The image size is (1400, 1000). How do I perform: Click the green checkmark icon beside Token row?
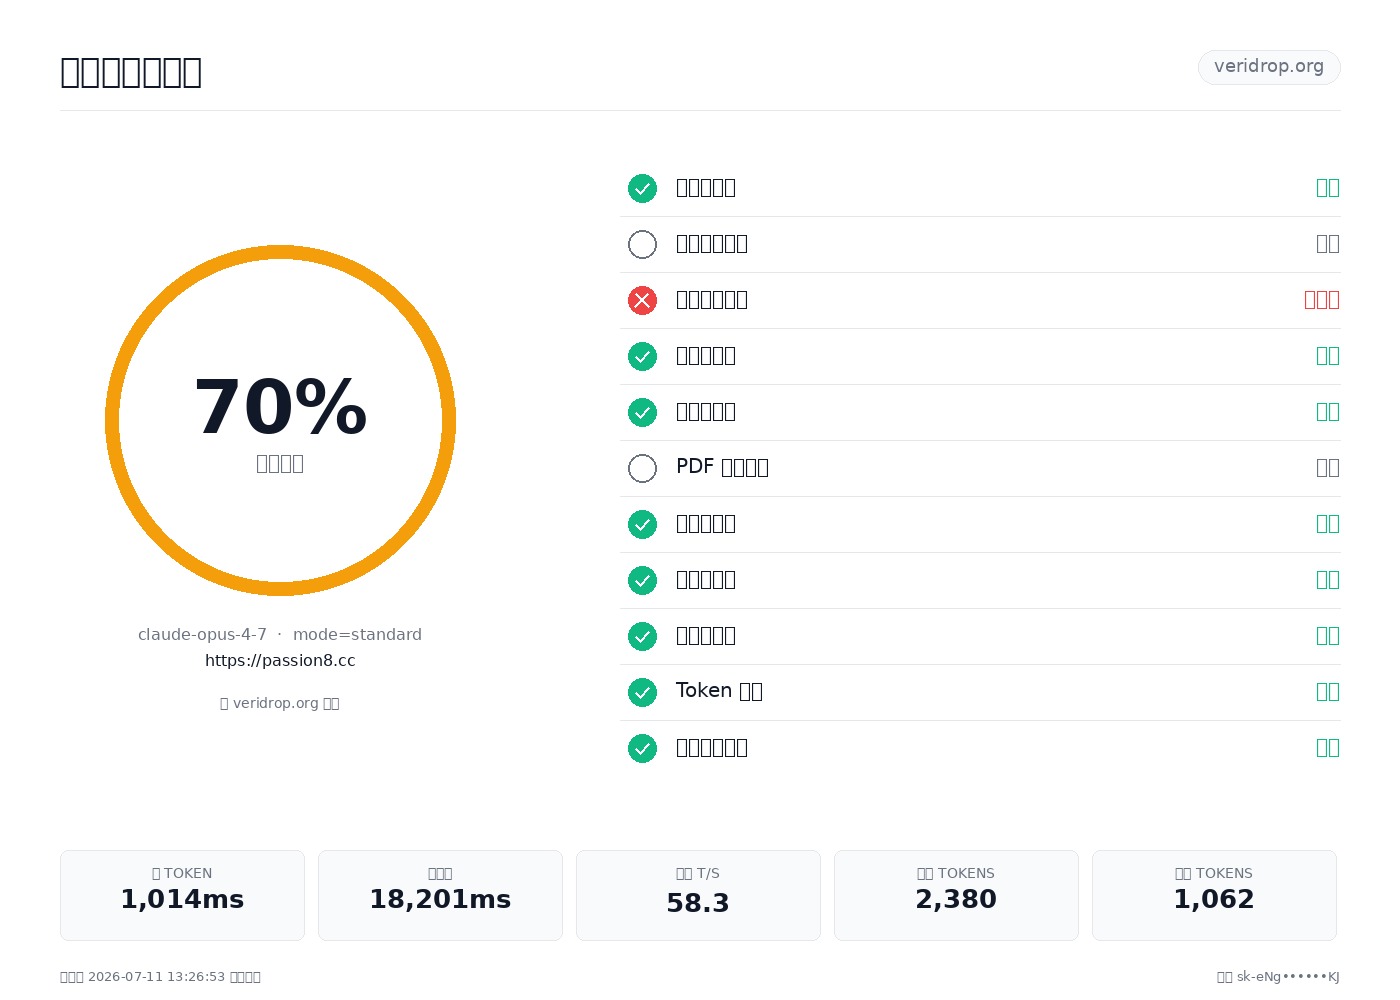(x=642, y=692)
